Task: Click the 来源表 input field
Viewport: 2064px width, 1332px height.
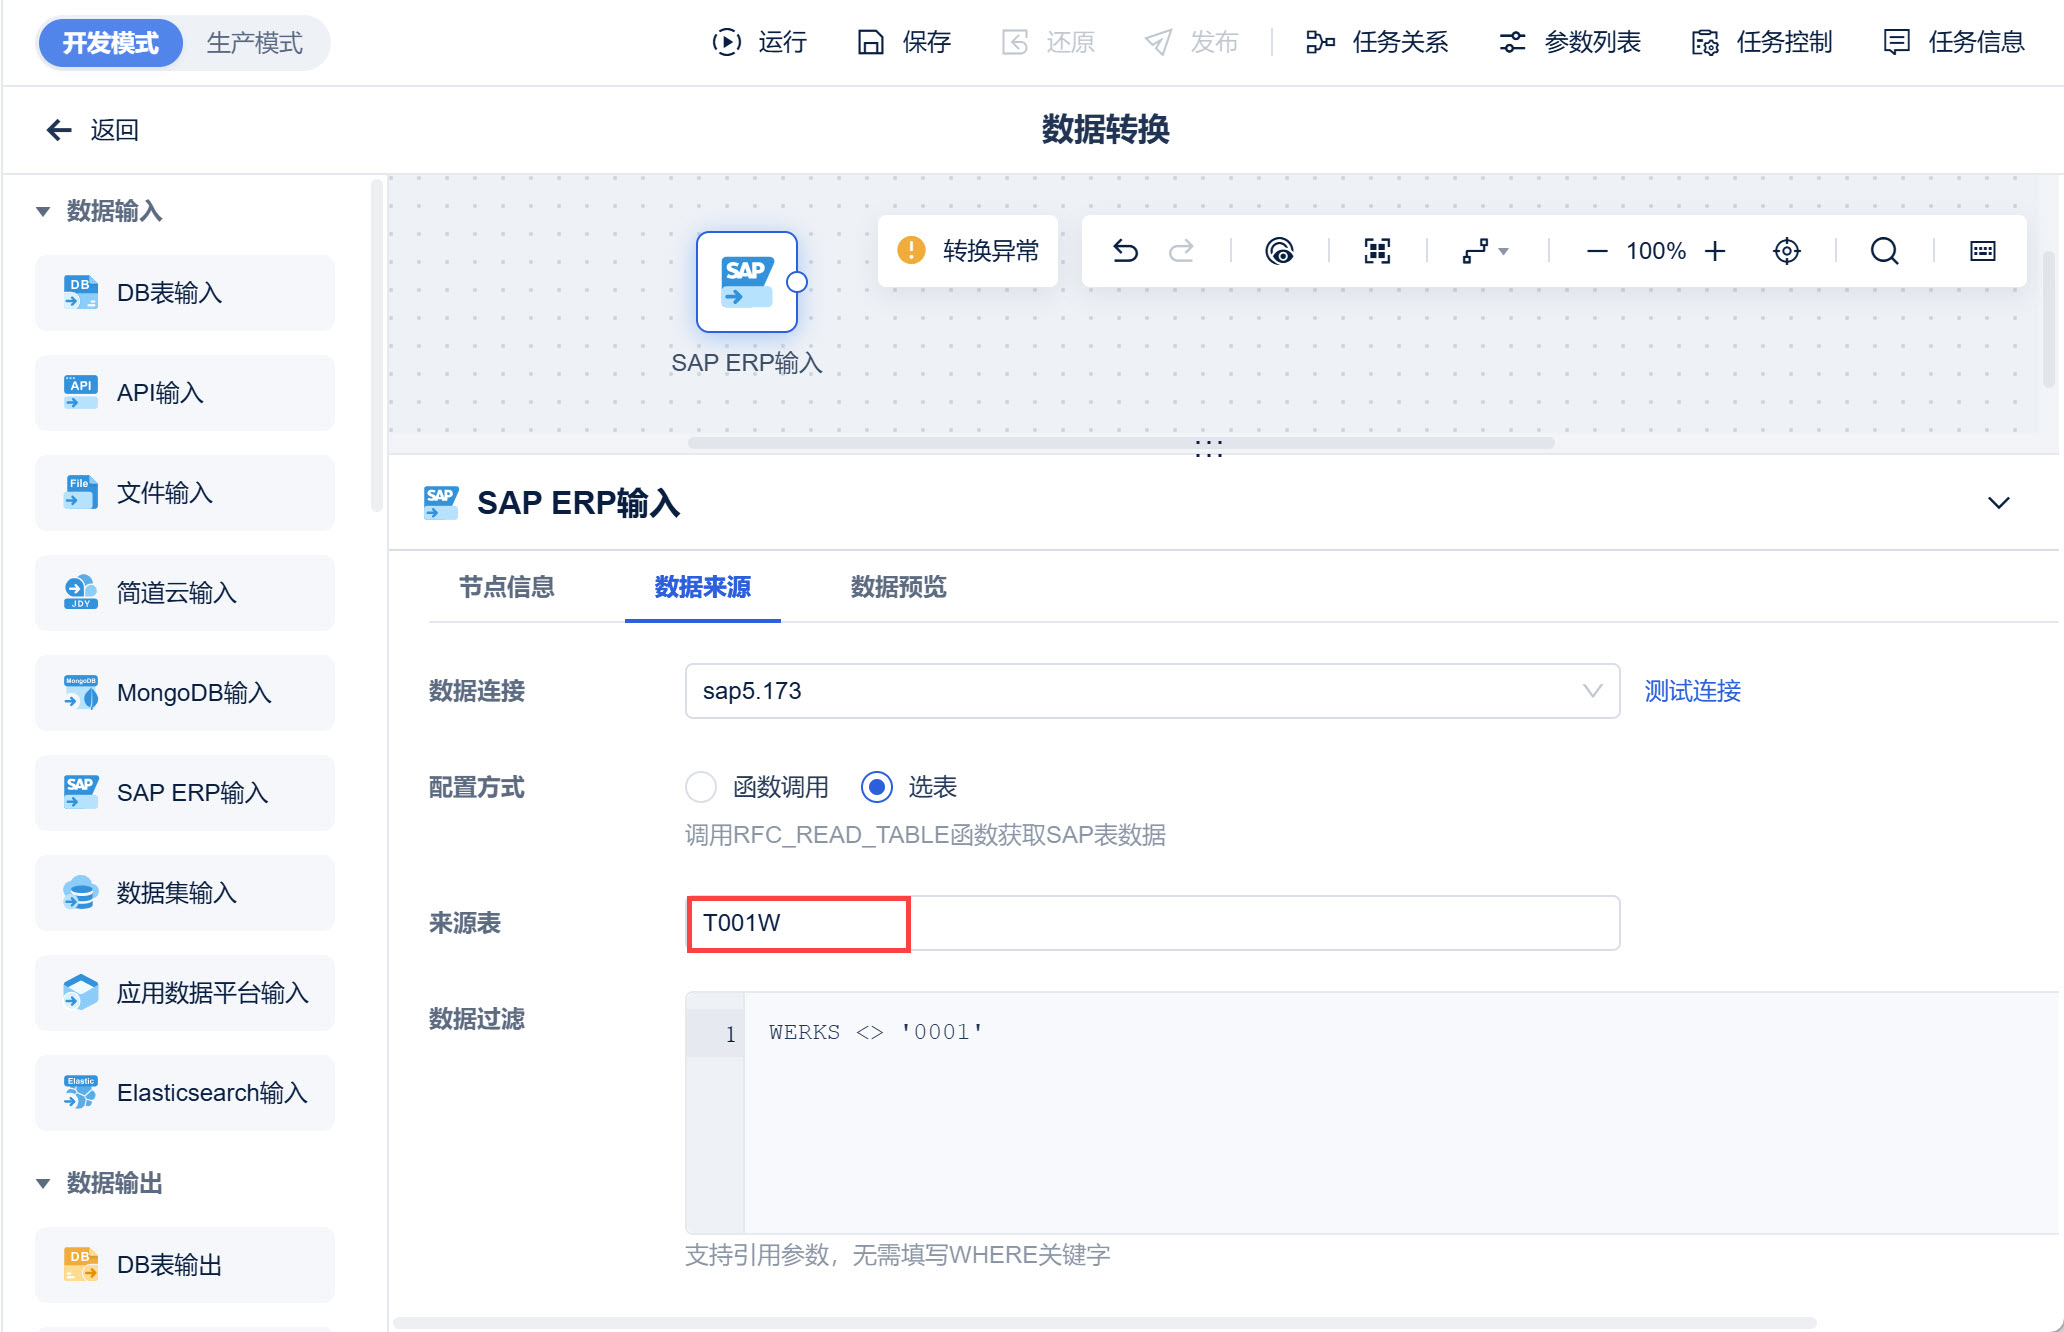Action: coord(1152,923)
